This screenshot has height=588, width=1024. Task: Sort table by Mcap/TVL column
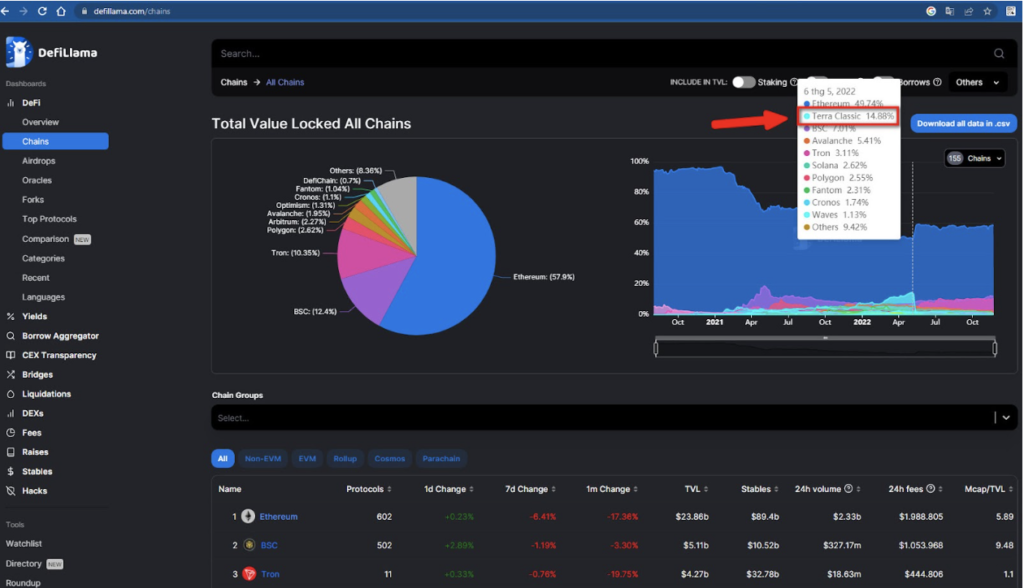pos(989,489)
